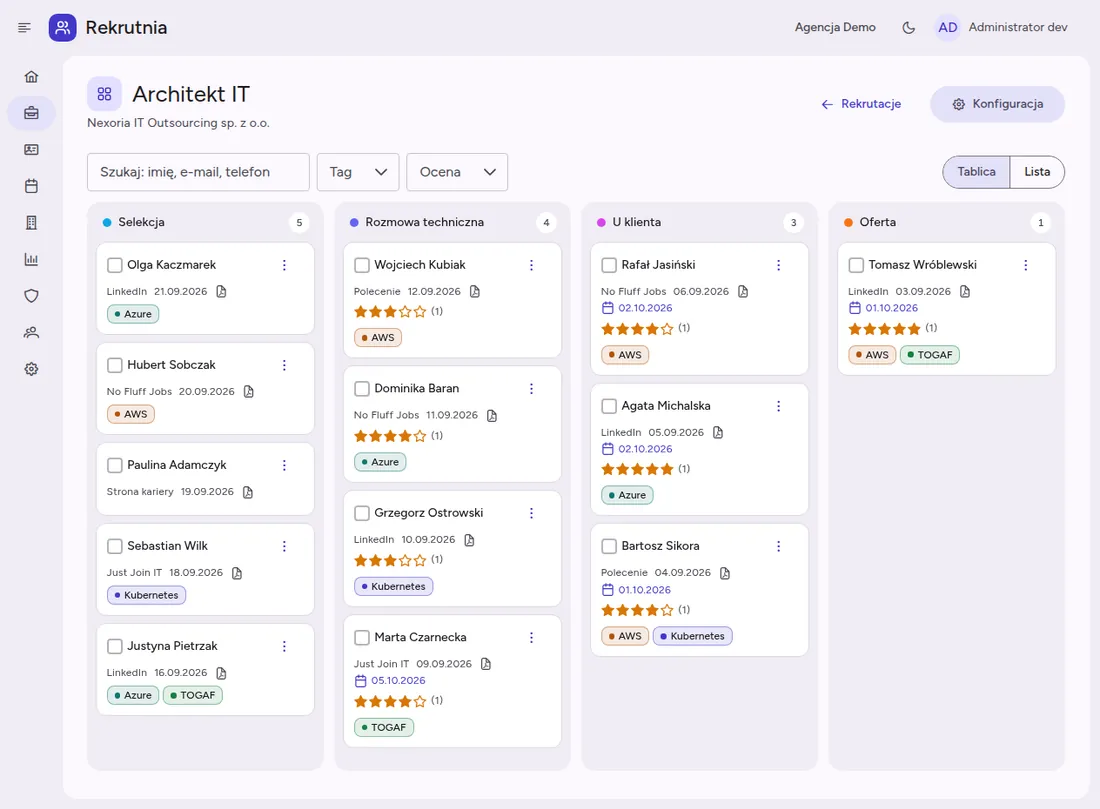Open the briefcase recruitments sidebar icon
The image size is (1100, 809).
[x=32, y=113]
